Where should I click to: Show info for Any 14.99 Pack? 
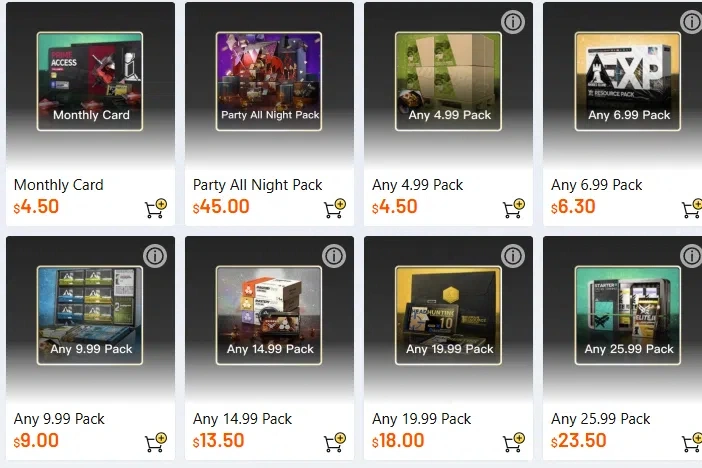point(334,256)
